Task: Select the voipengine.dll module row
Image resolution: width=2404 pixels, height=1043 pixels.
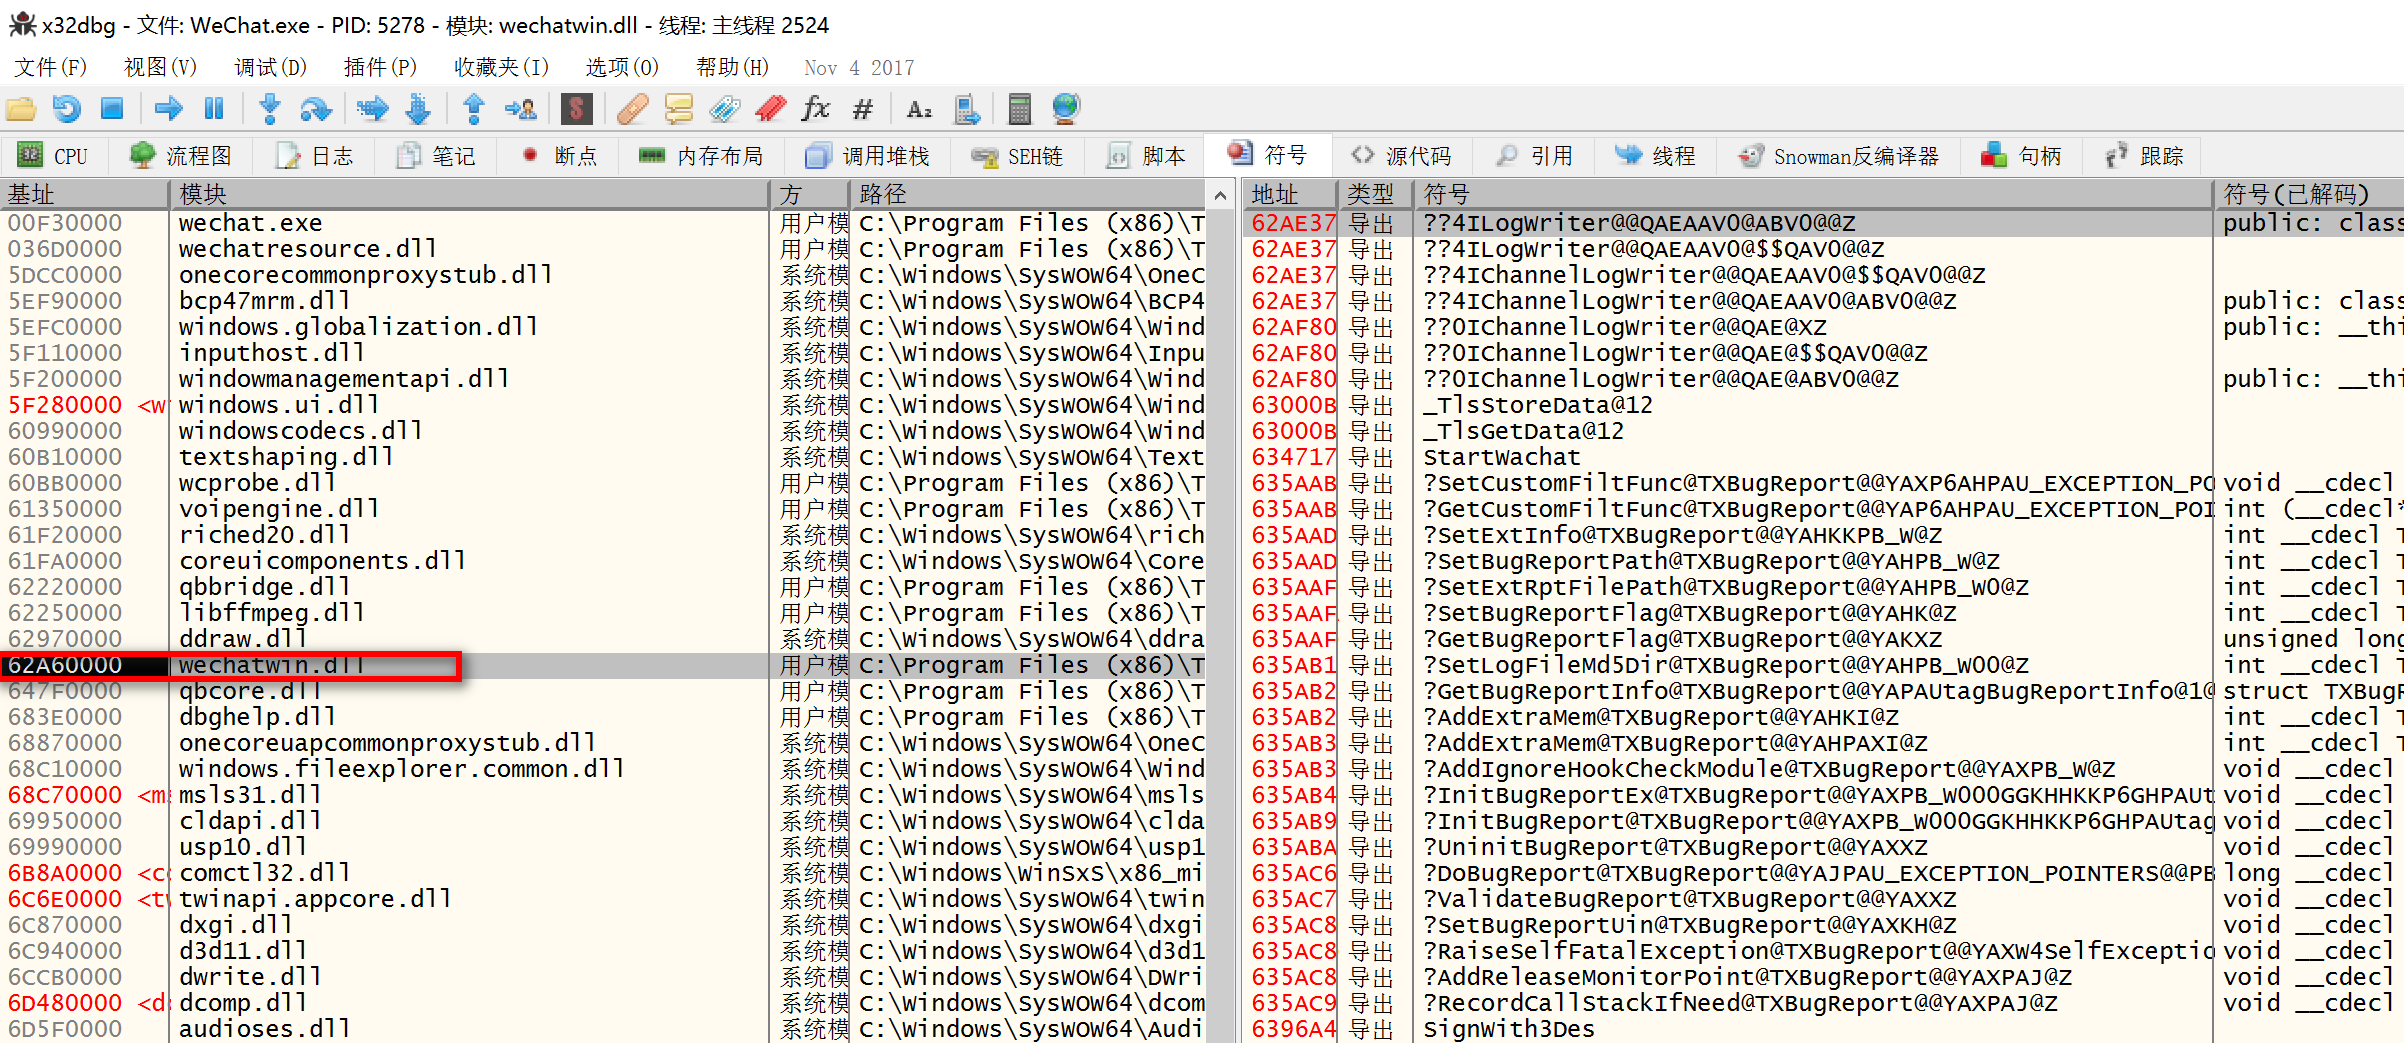Action: 604,509
